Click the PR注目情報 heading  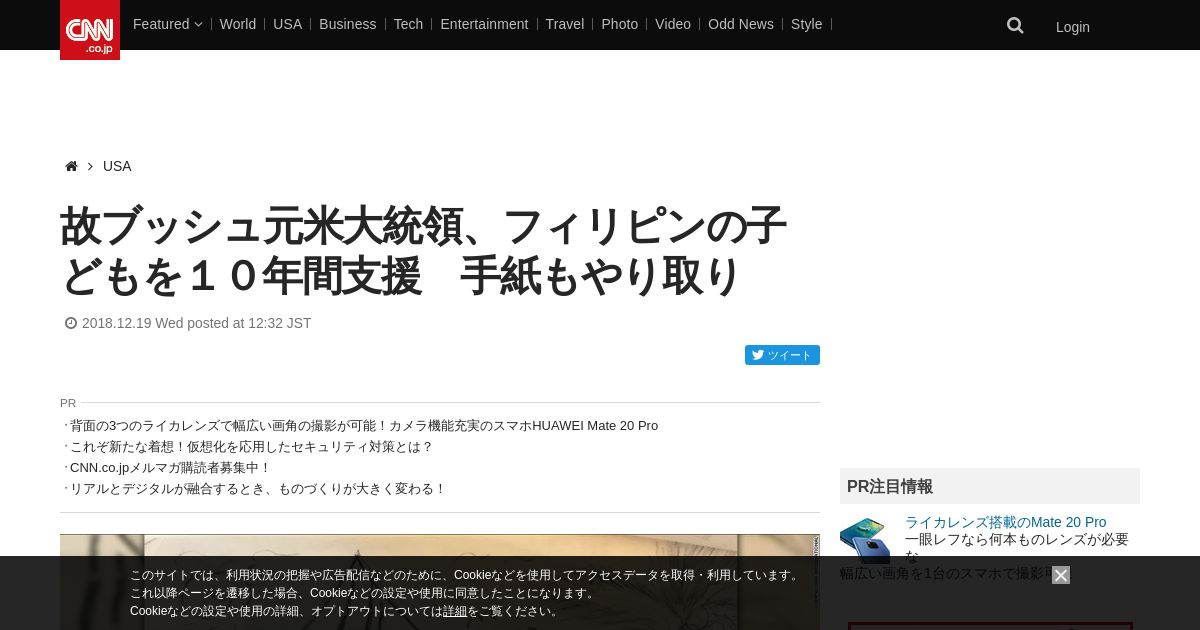890,487
